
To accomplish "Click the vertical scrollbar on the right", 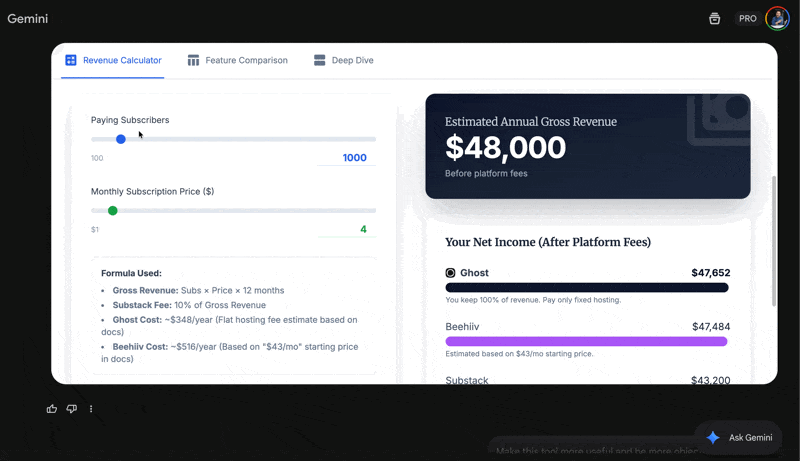I will coord(772,240).
